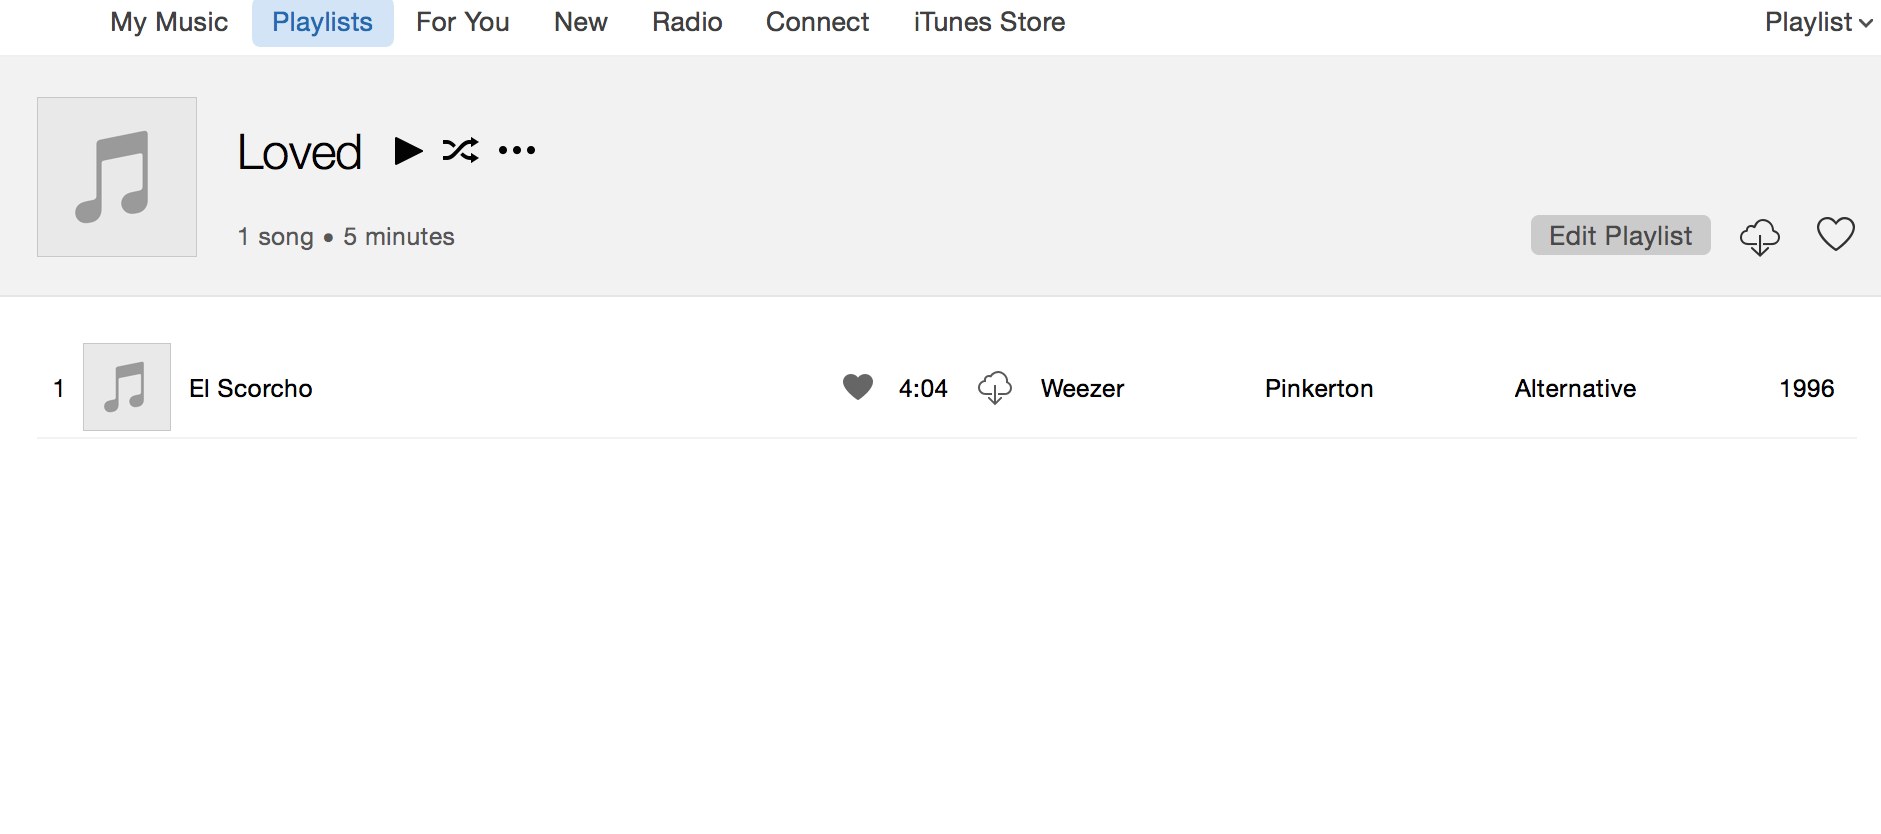This screenshot has width=1881, height=834.
Task: Click the Loved playlist artwork thumbnail
Action: pos(117,177)
